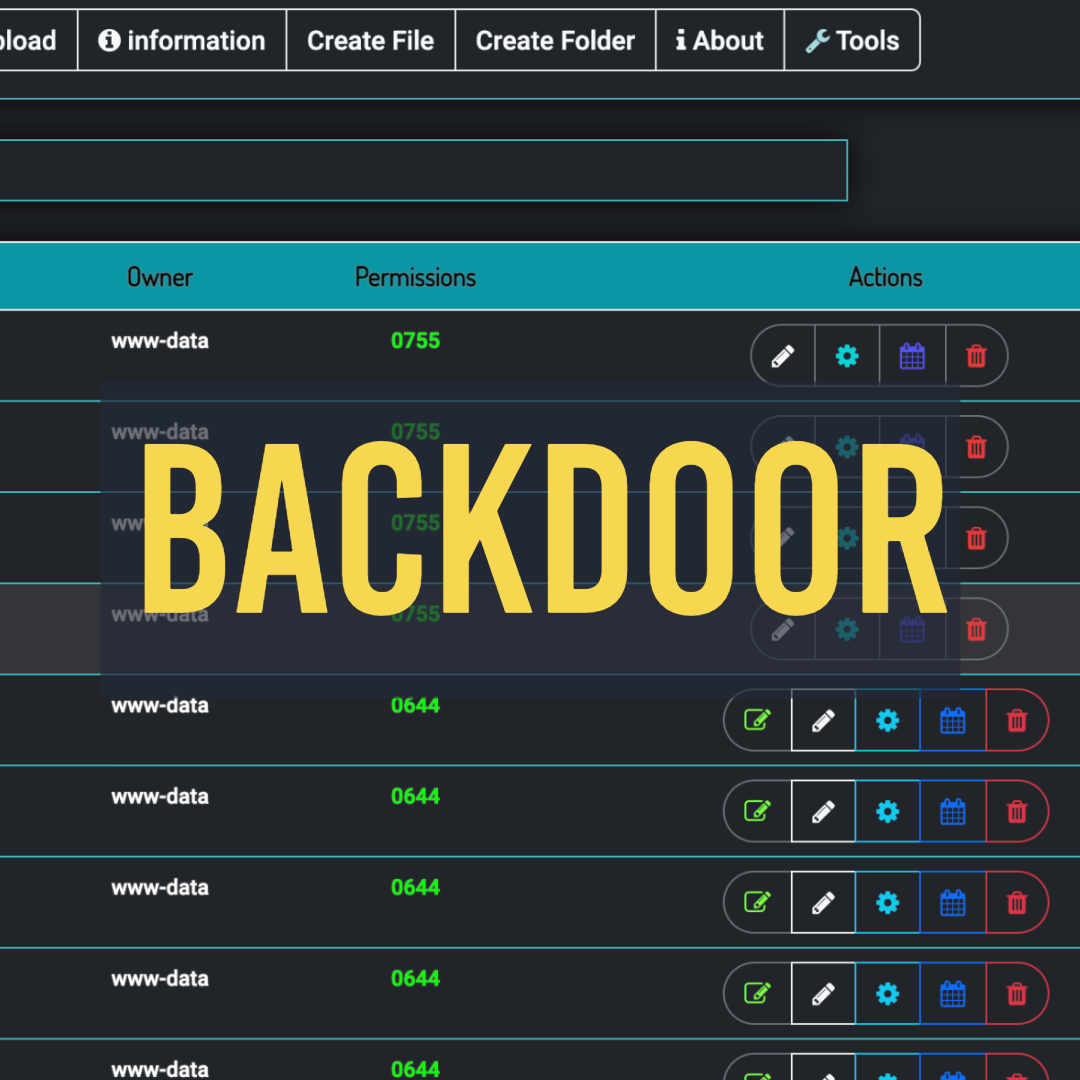Click blue calendar icon in third 0644 row
The height and width of the screenshot is (1080, 1080).
953,902
